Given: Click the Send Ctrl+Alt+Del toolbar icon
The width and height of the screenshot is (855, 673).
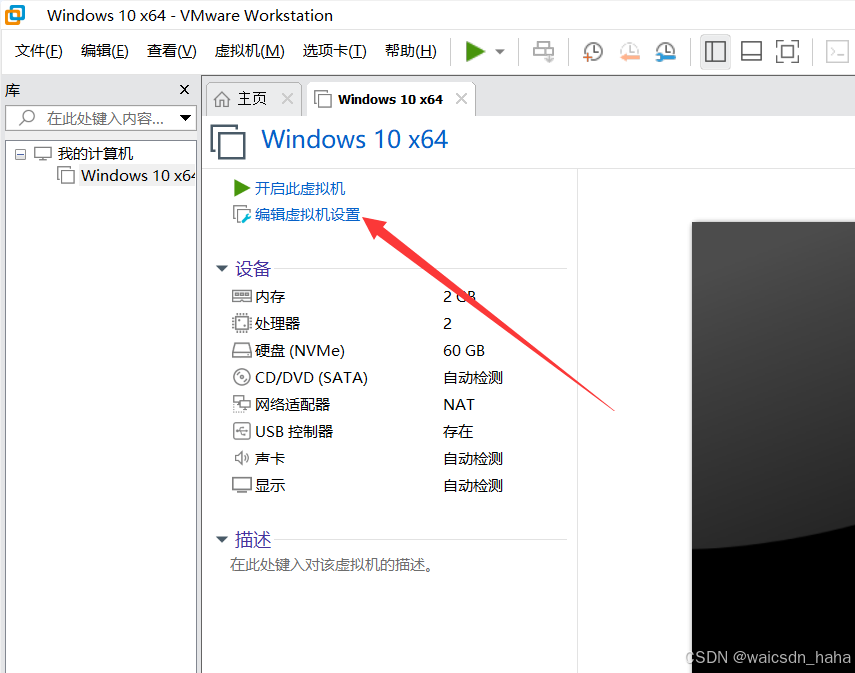Looking at the screenshot, I should pyautogui.click(x=544, y=52).
